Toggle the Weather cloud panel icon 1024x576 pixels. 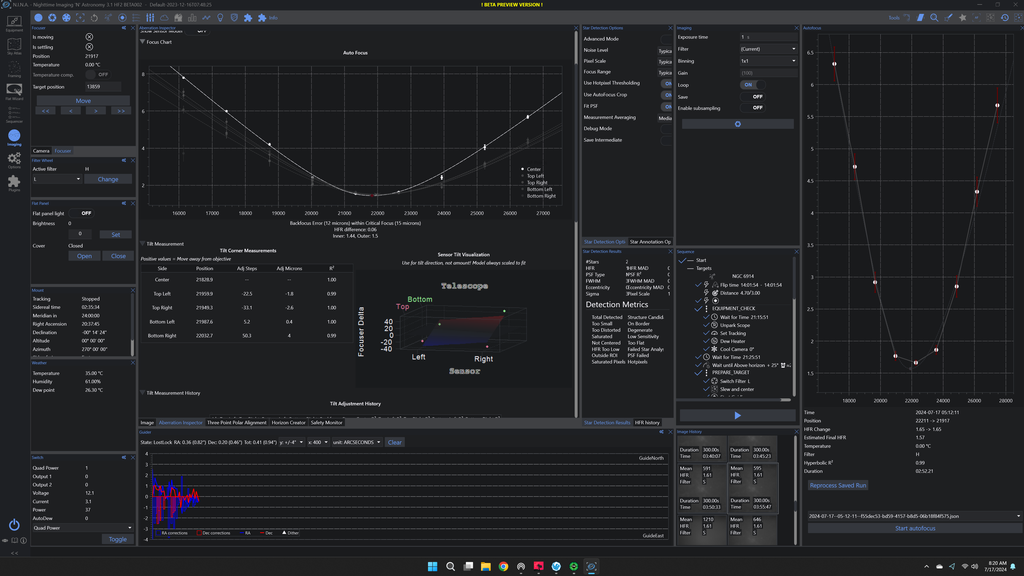[164, 18]
